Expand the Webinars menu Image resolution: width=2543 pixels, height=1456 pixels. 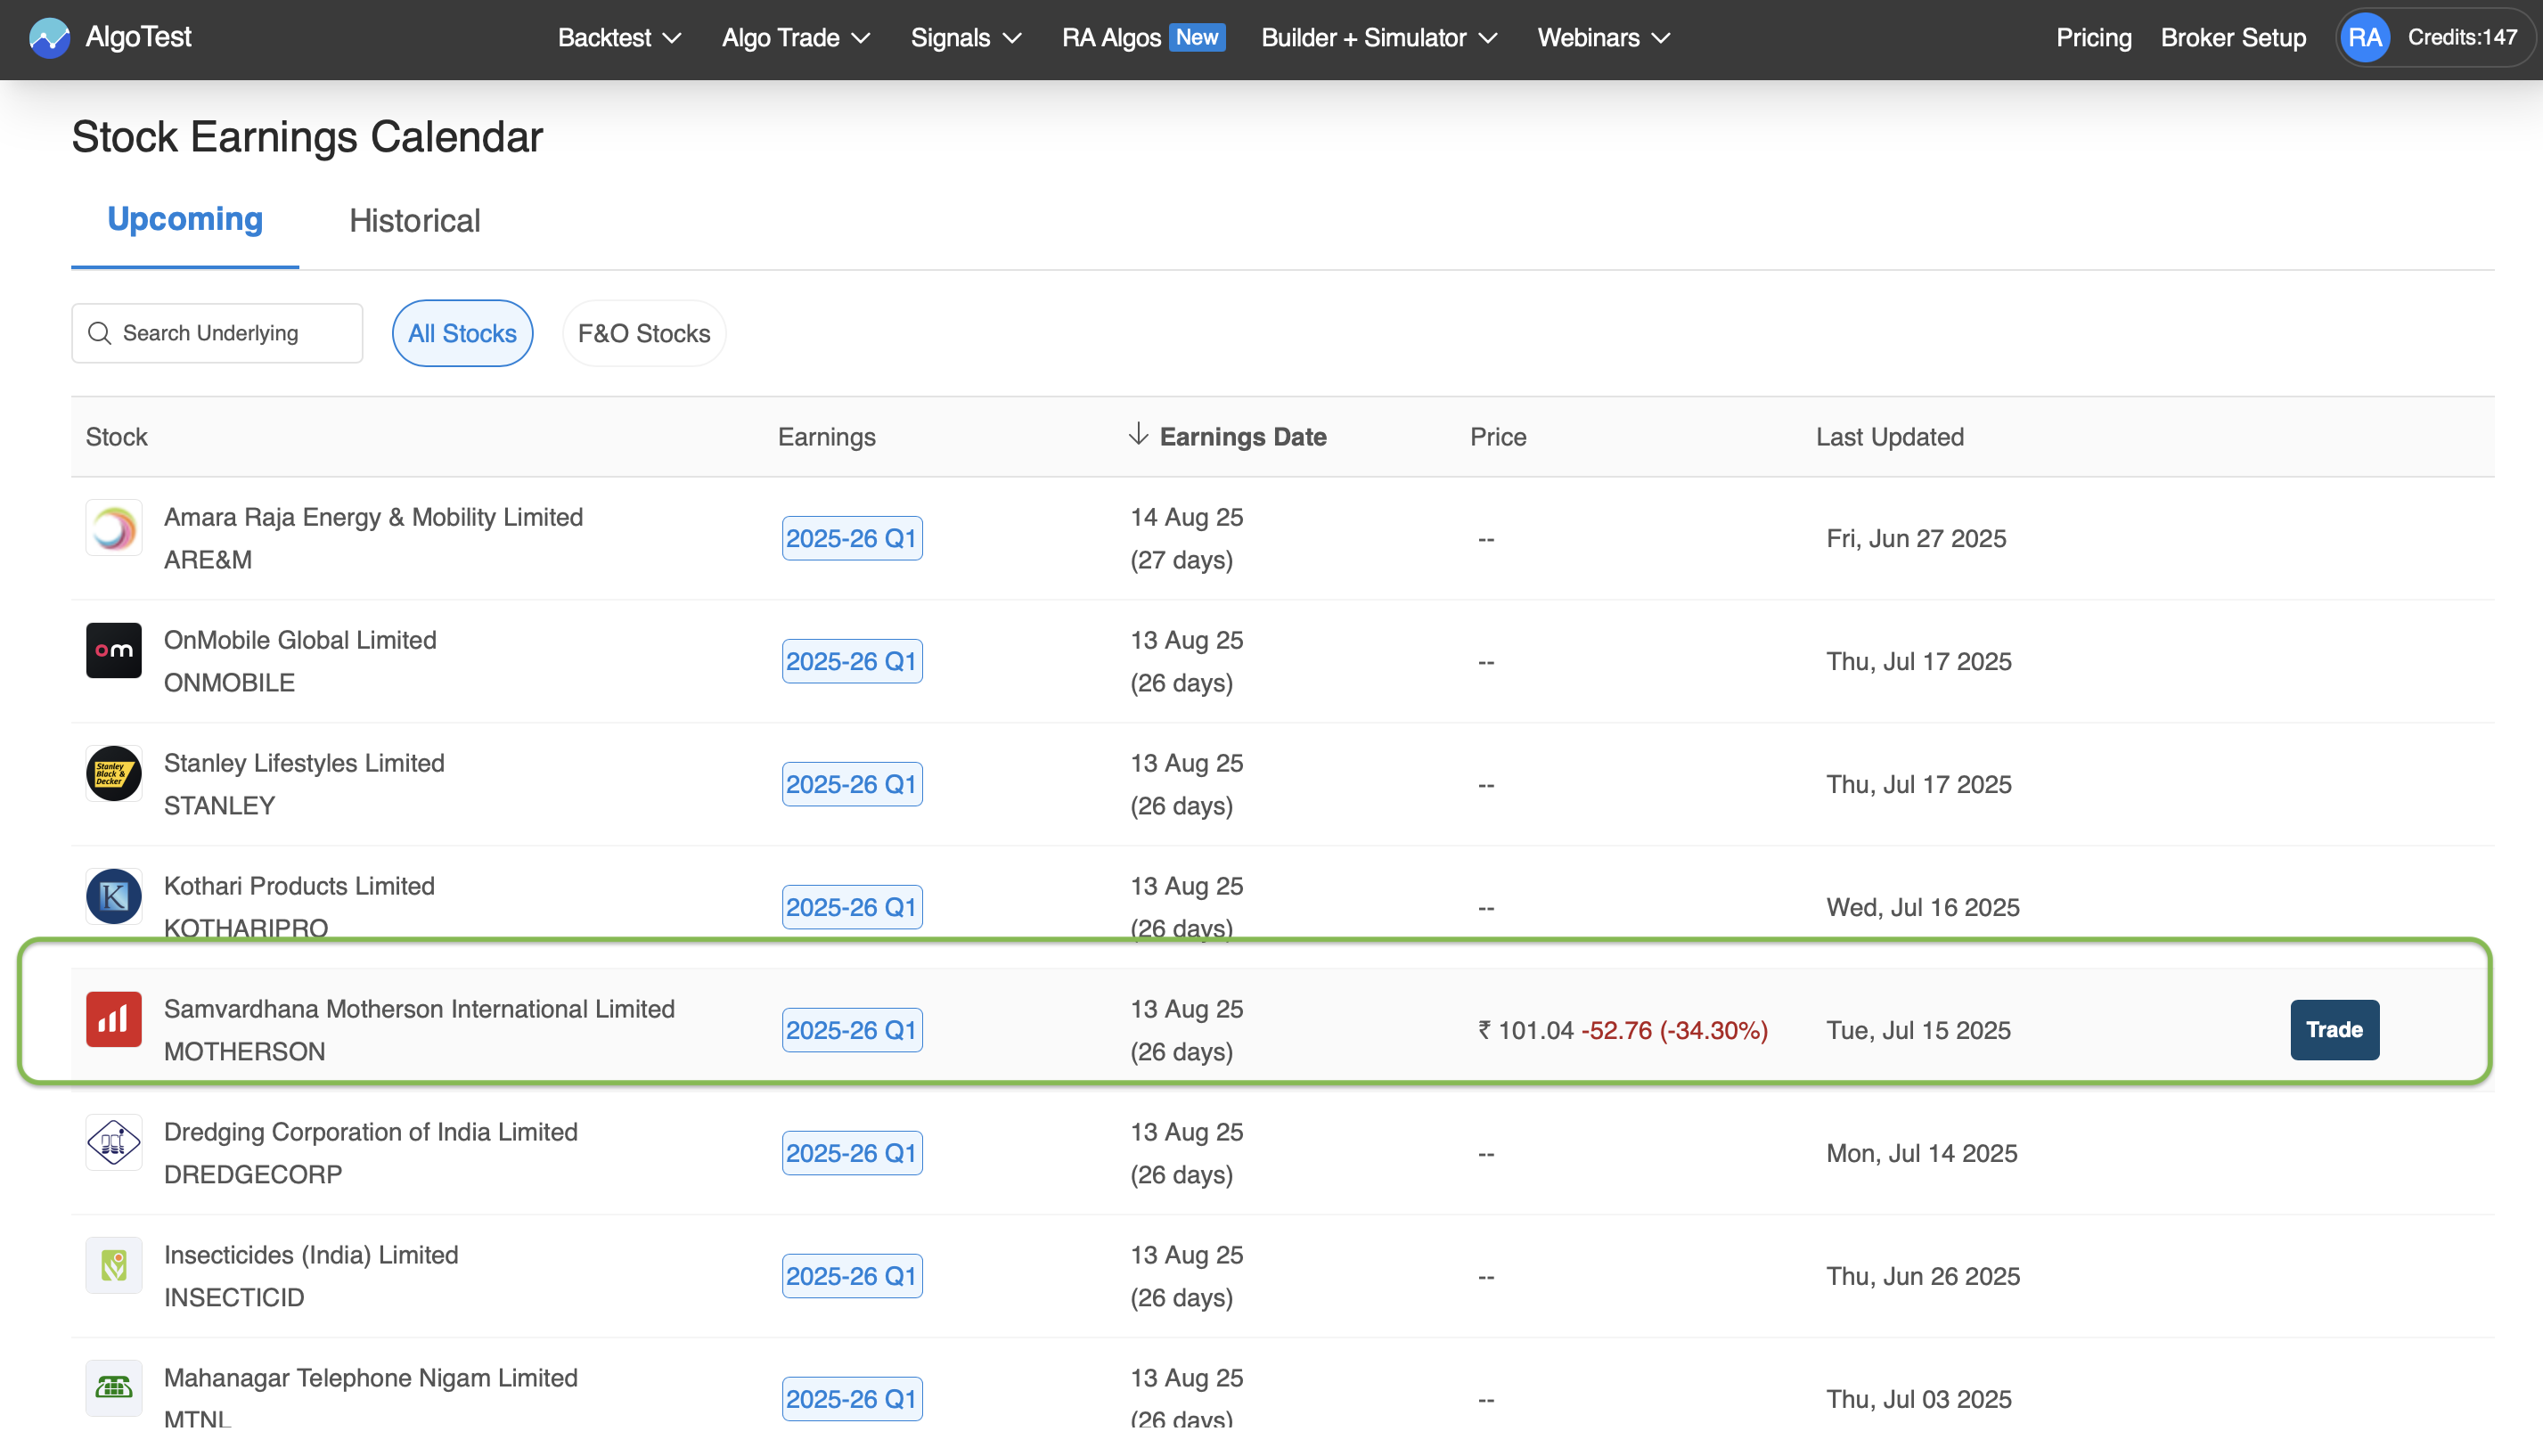1604,38
